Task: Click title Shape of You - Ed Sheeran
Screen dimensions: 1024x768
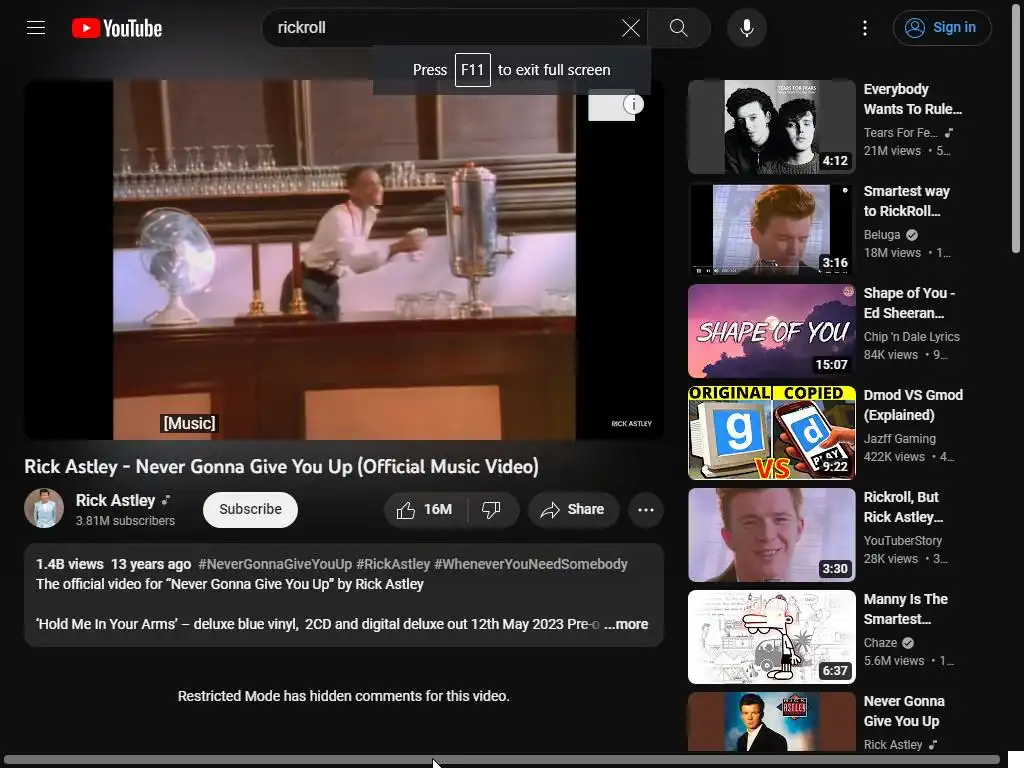Action: (908, 303)
